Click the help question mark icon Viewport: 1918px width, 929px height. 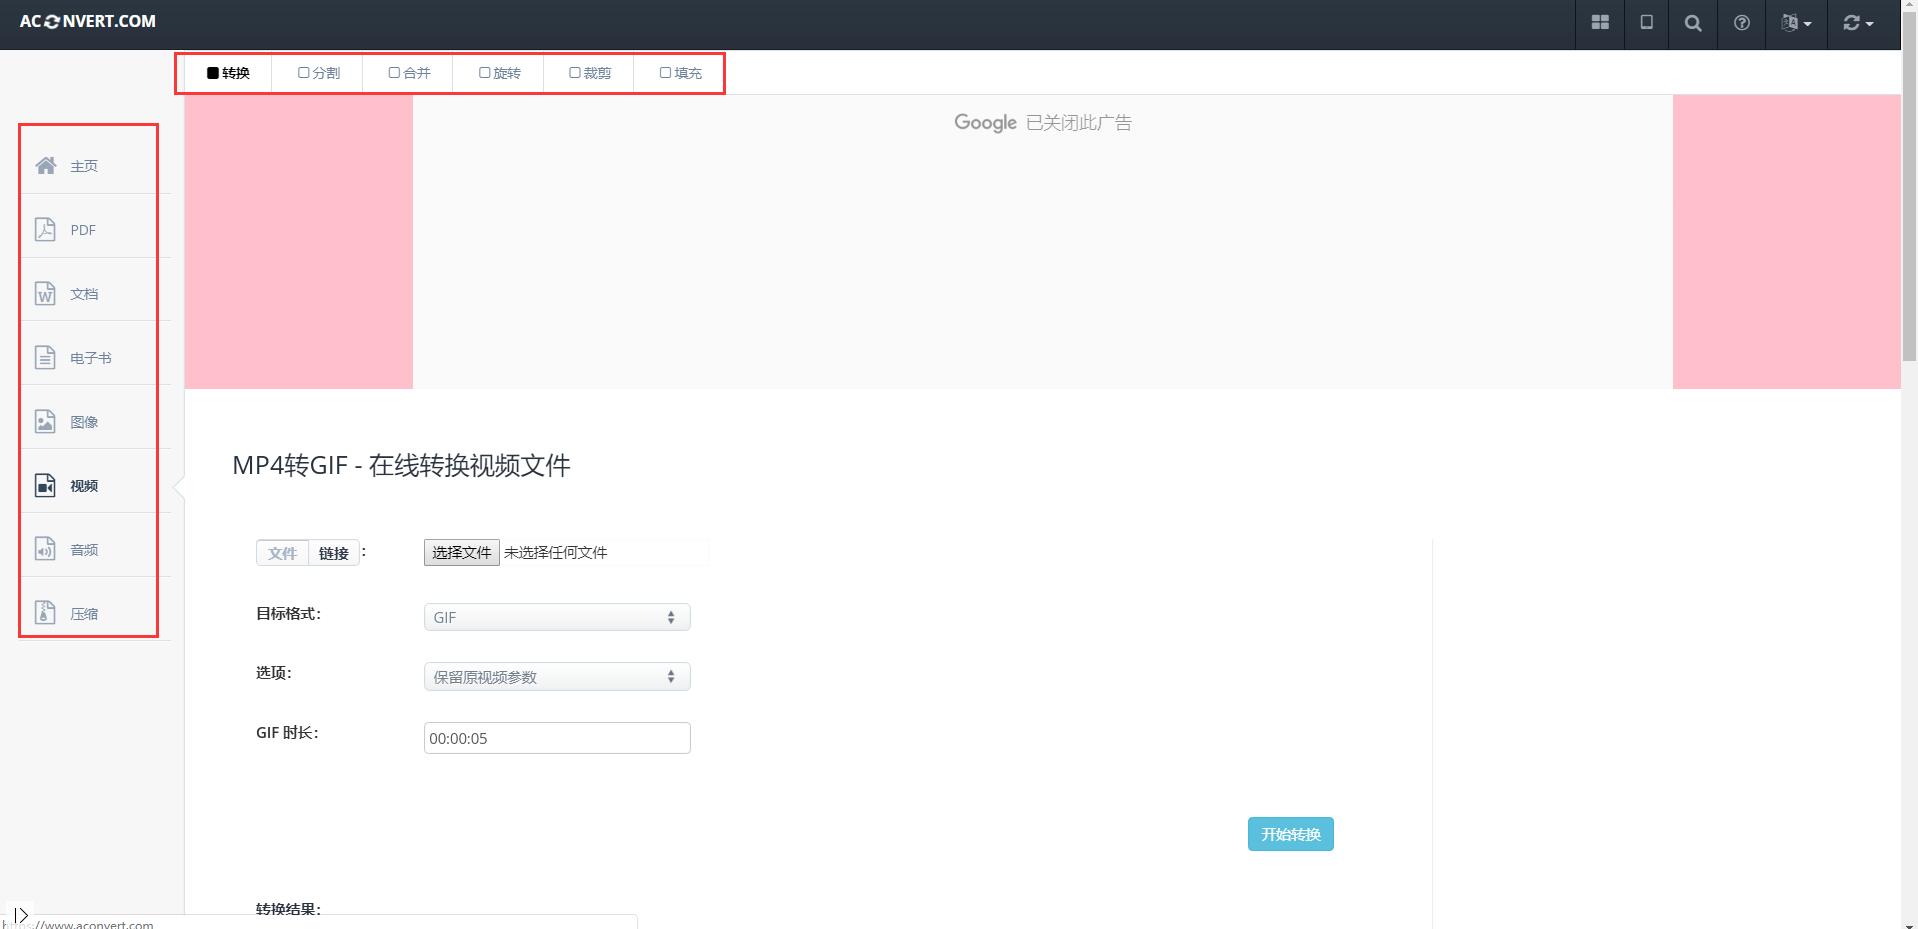pyautogui.click(x=1741, y=23)
